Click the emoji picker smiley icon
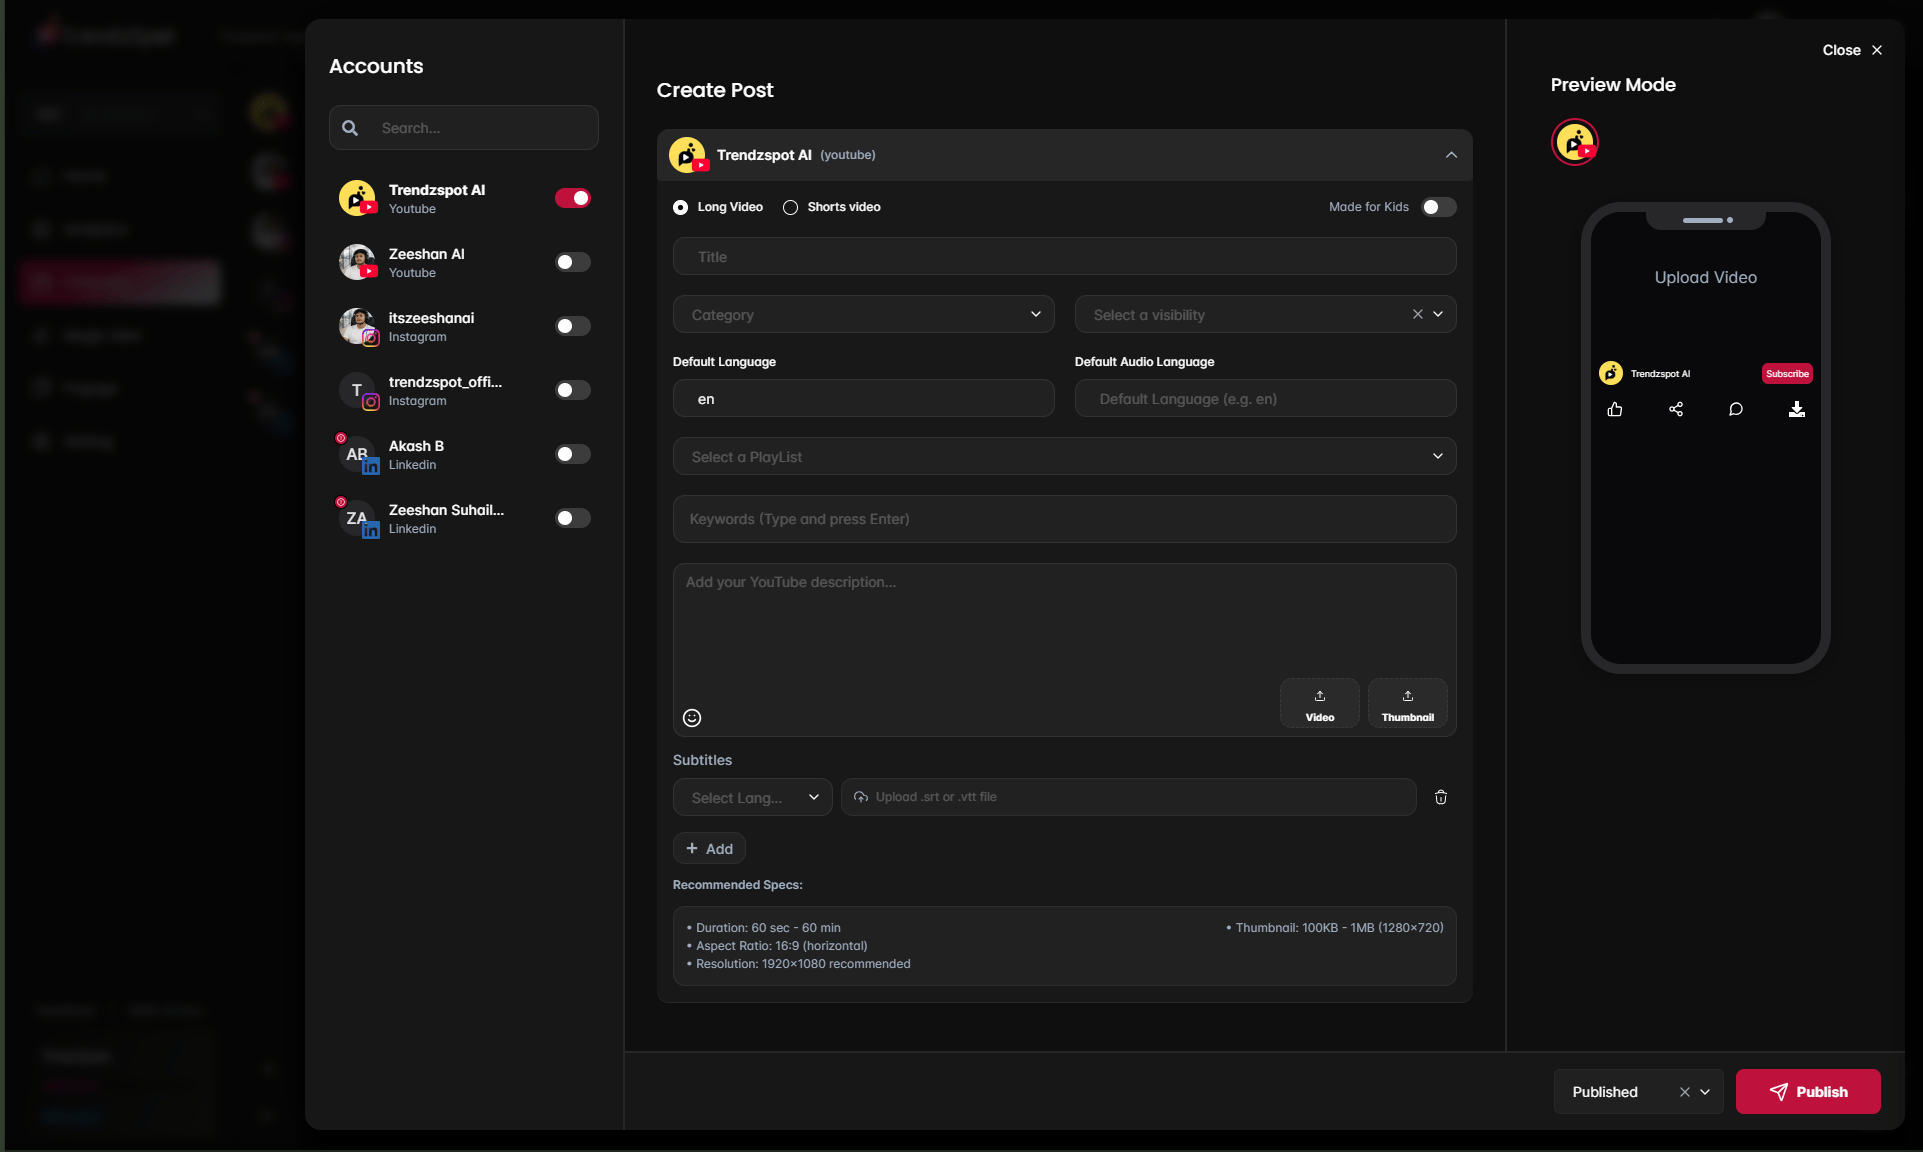The width and height of the screenshot is (1923, 1152). pyautogui.click(x=692, y=718)
